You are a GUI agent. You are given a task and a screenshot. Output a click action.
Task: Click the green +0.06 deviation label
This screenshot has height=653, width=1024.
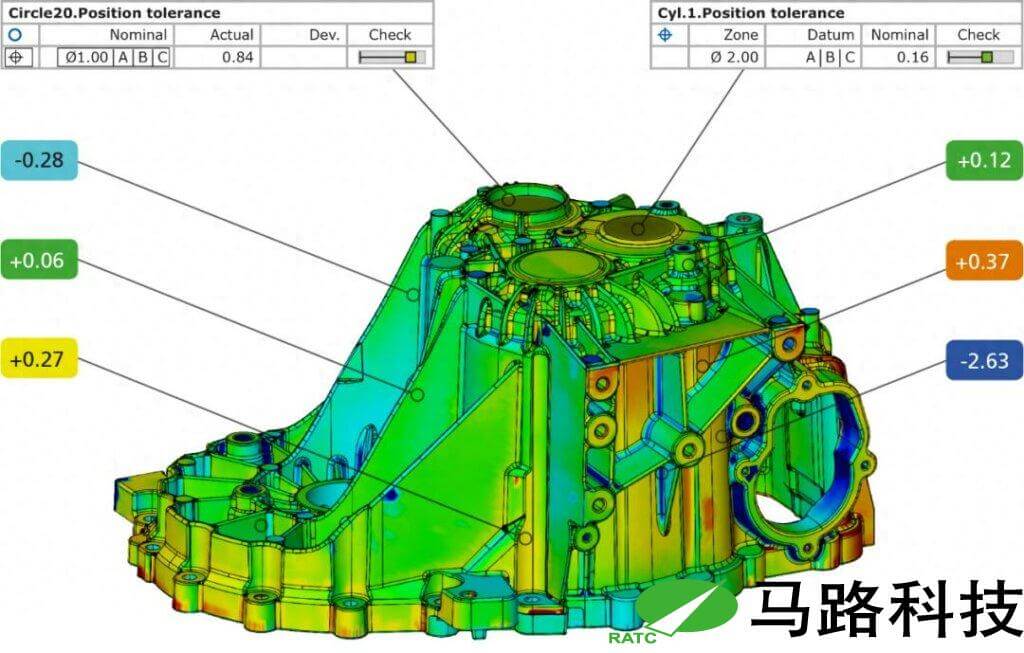pos(39,260)
